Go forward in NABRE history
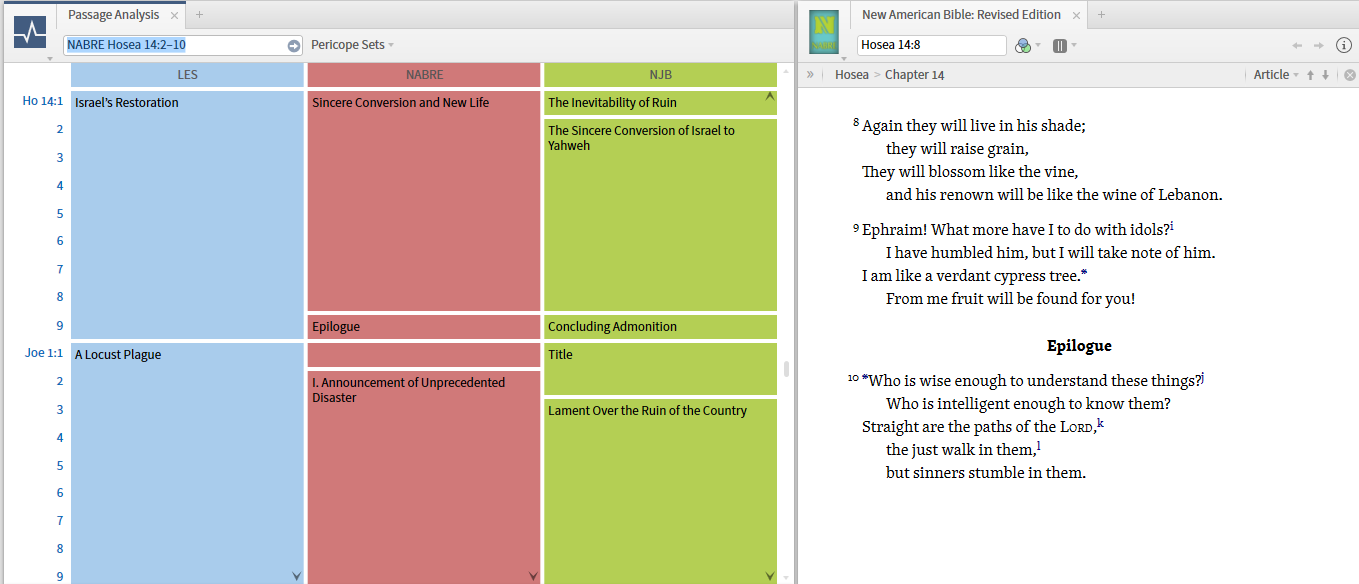 (1319, 45)
